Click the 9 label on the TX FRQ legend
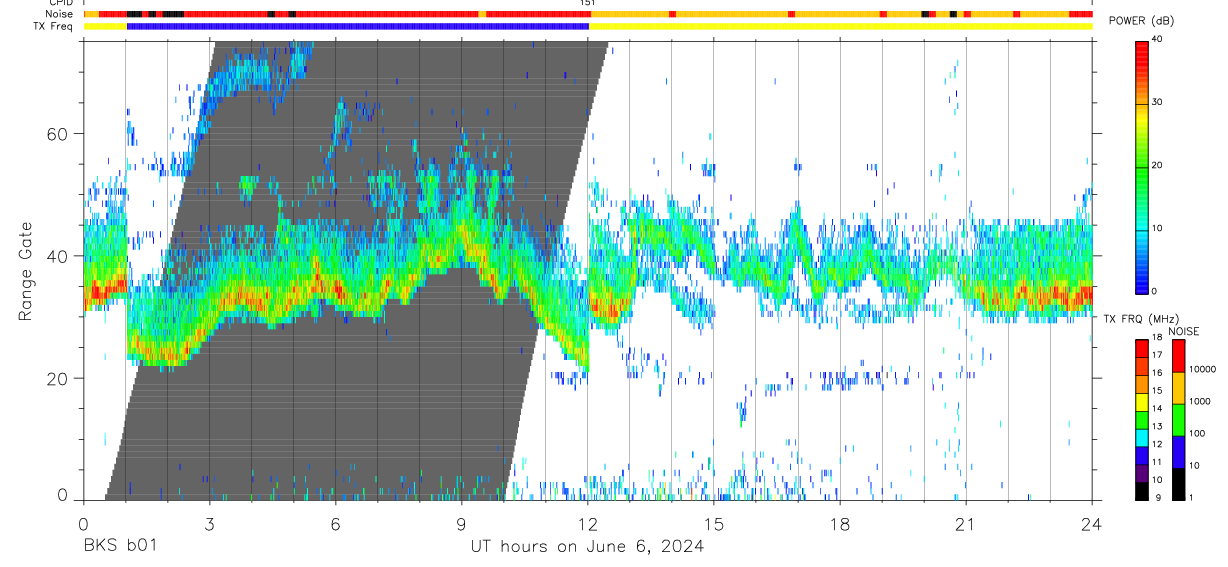Screen dimensions: 1228x567 (x=1158, y=497)
